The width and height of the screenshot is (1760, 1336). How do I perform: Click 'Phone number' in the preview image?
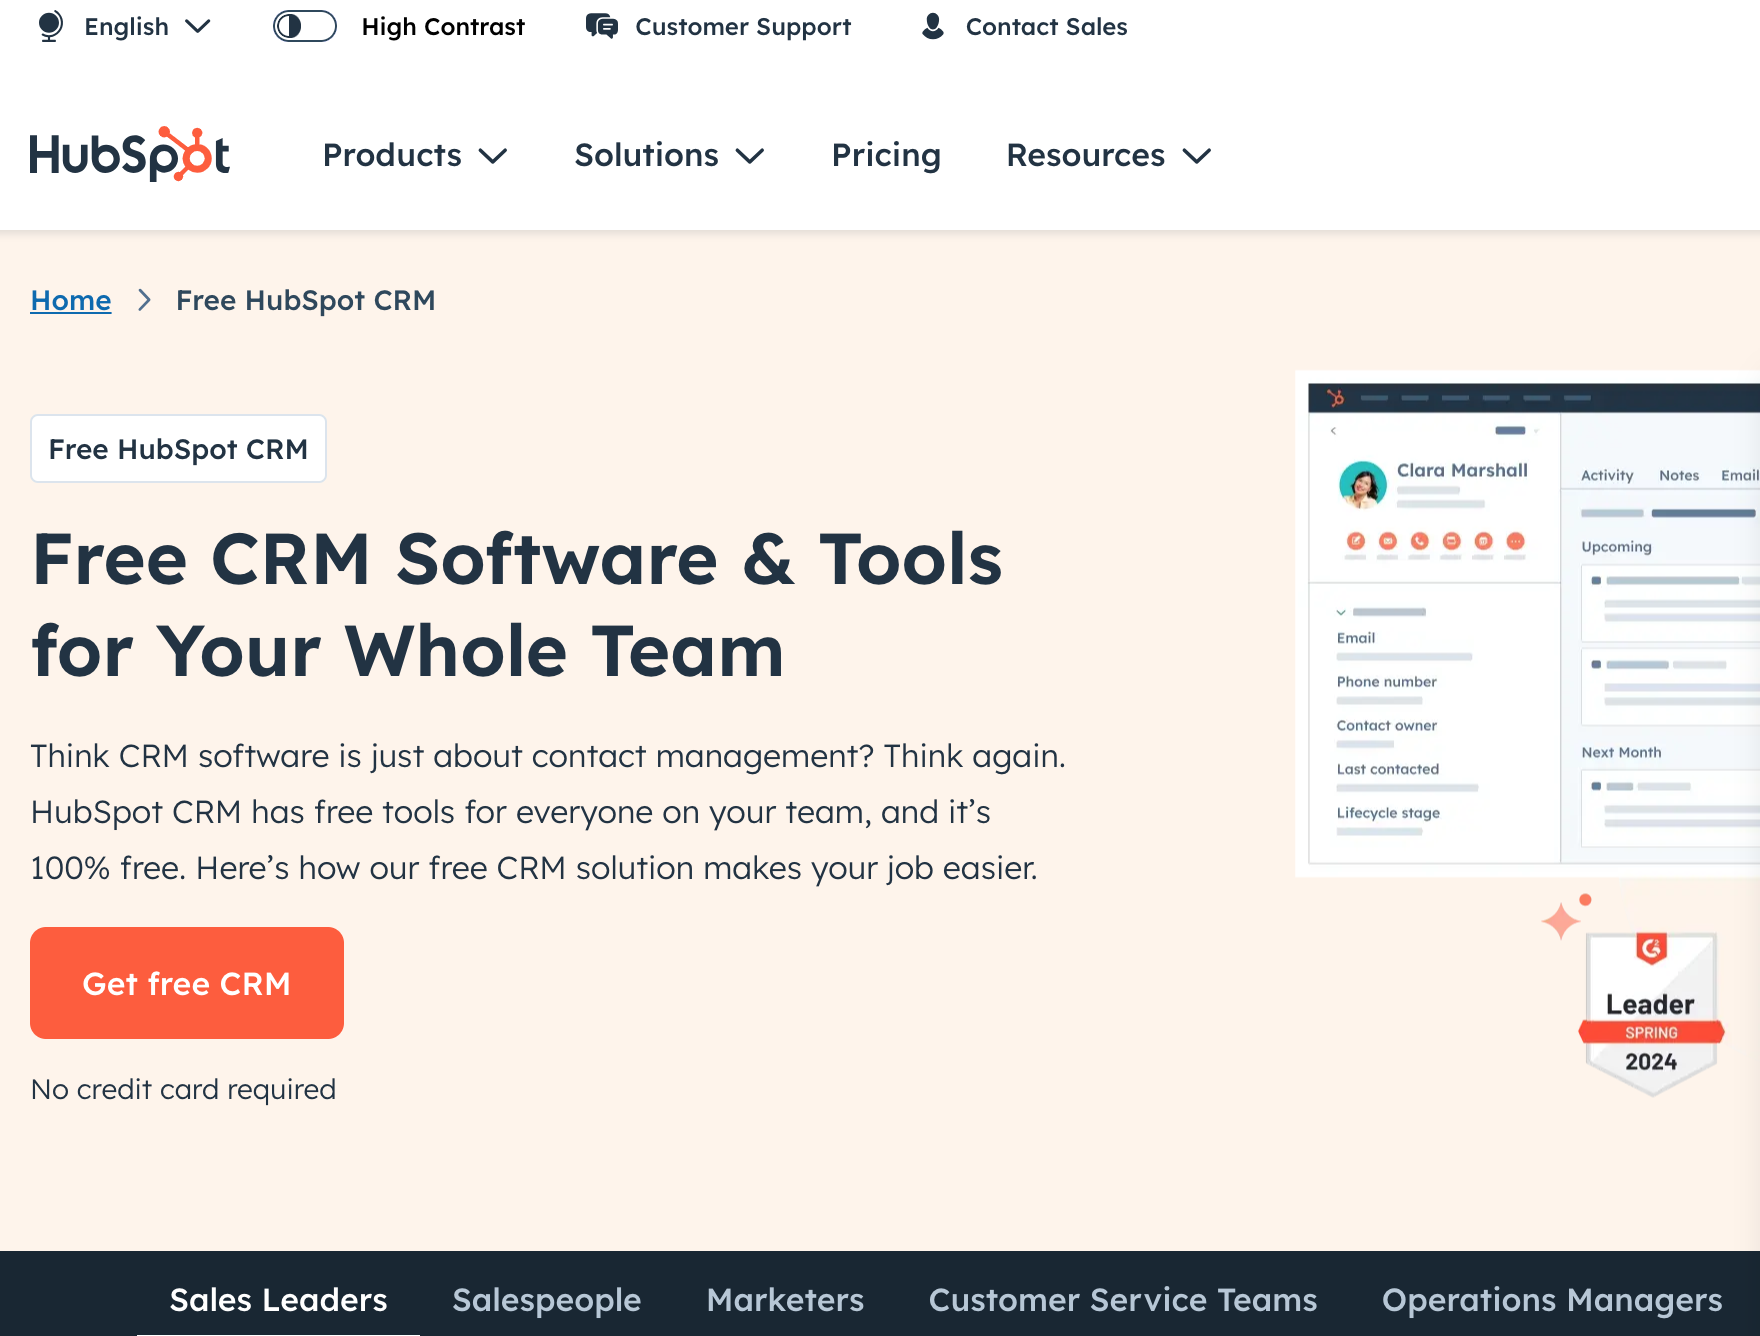tap(1386, 681)
